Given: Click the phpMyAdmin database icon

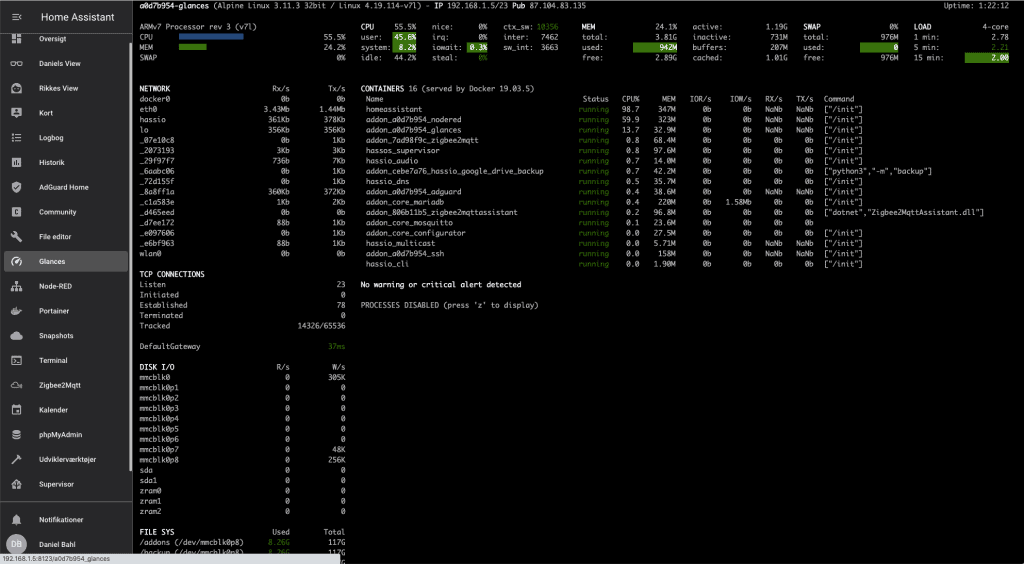Looking at the screenshot, I should [x=16, y=435].
